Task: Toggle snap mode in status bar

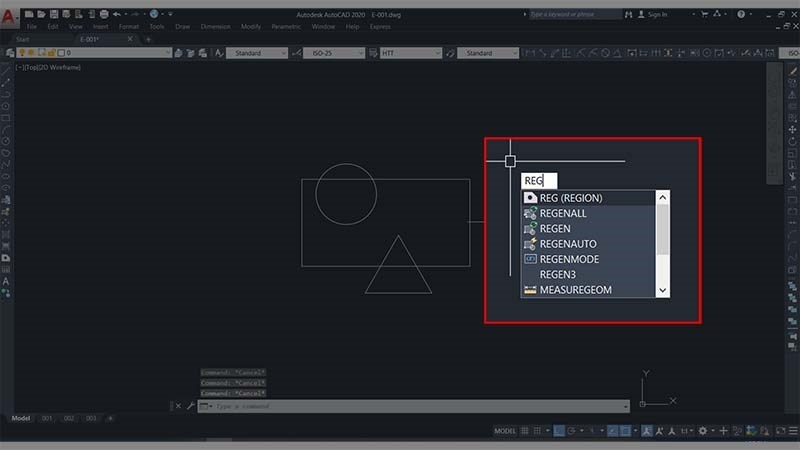Action: [537, 431]
